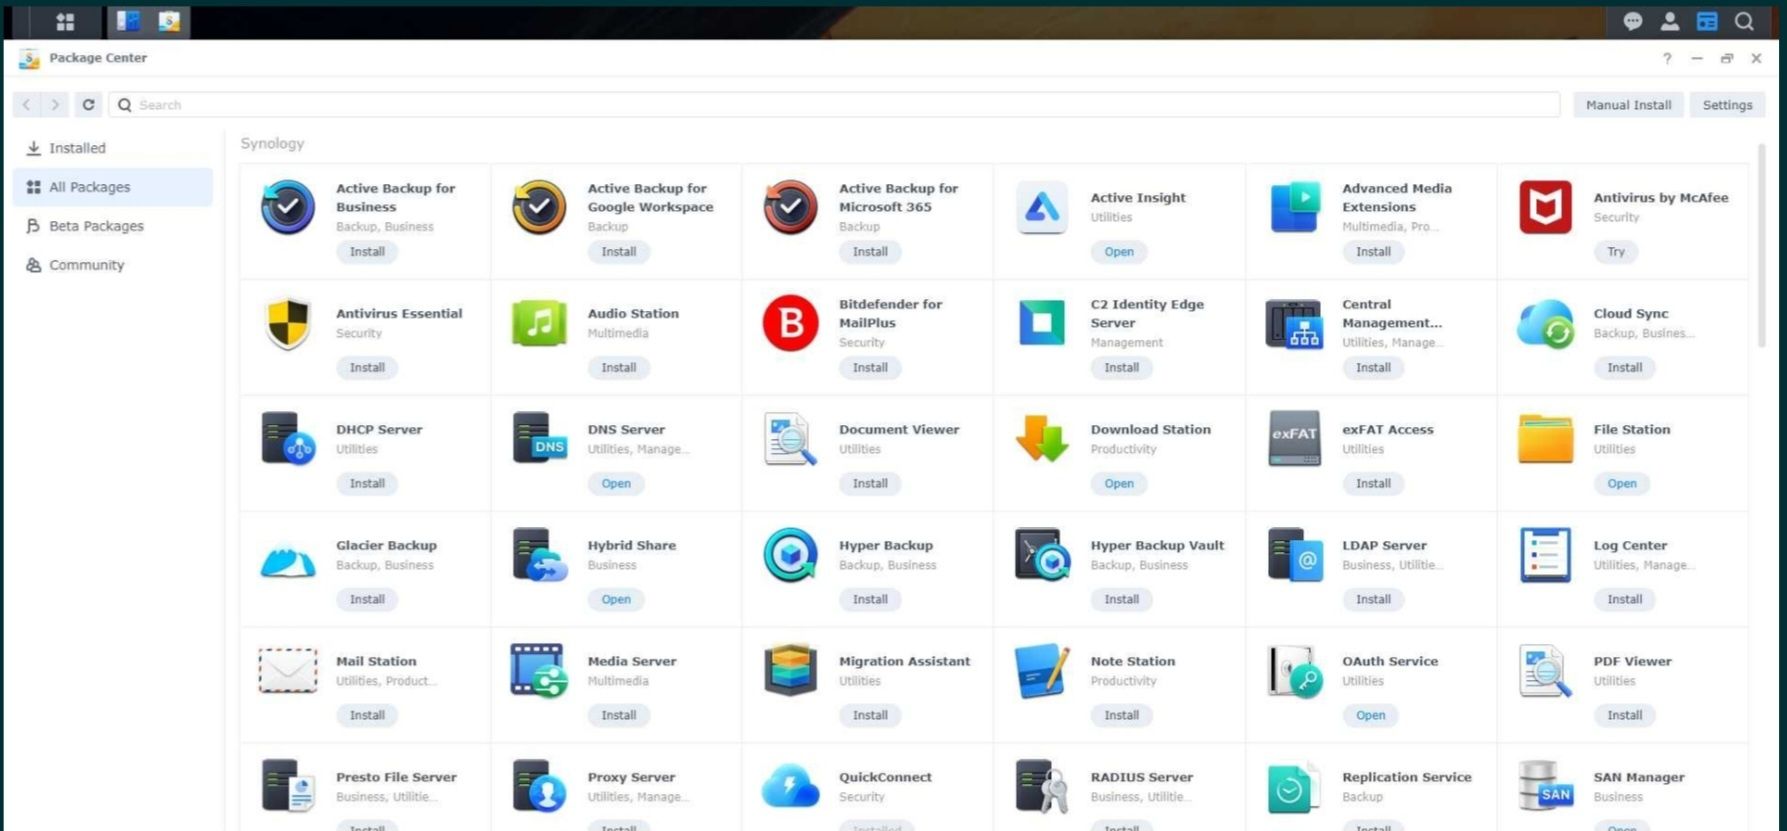Install Cloud Sync

(1625, 368)
